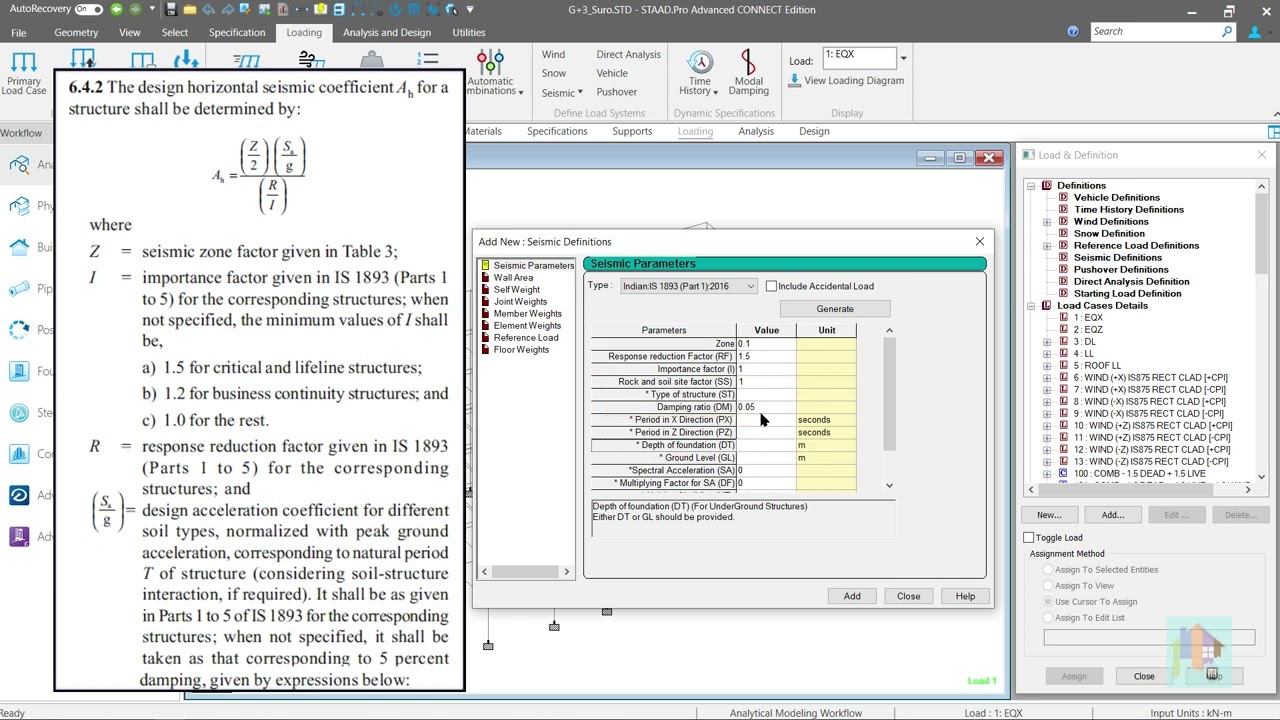Click the green forward arrow icon
The image size is (1280, 720).
click(135, 9)
